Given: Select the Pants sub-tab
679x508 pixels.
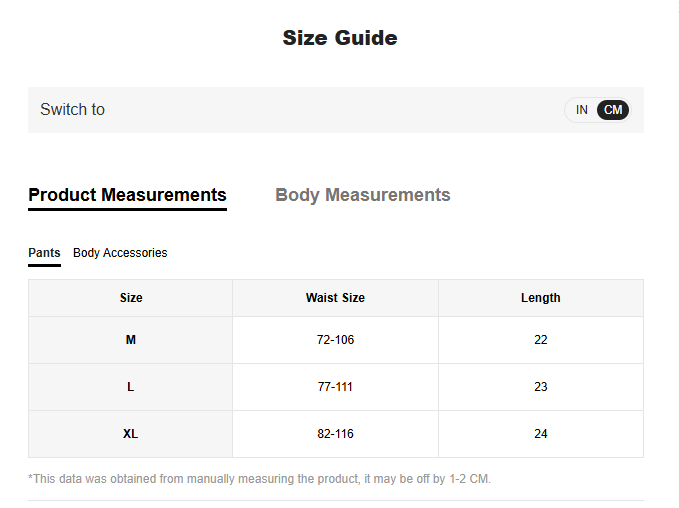Looking at the screenshot, I should [x=44, y=253].
